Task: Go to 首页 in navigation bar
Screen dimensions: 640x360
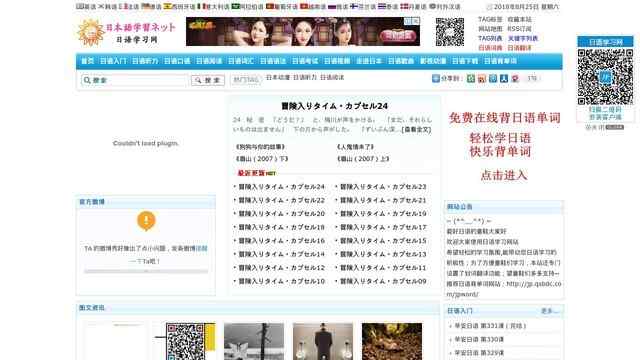Action: pos(87,61)
